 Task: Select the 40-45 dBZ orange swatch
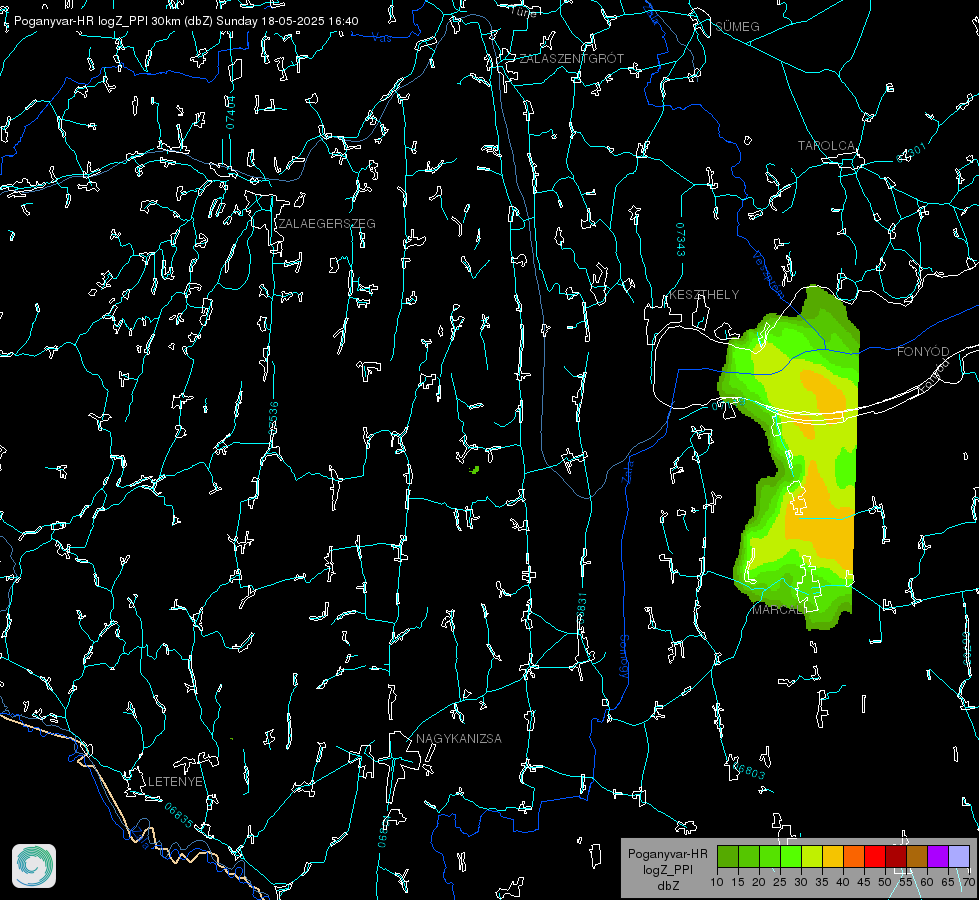[854, 856]
